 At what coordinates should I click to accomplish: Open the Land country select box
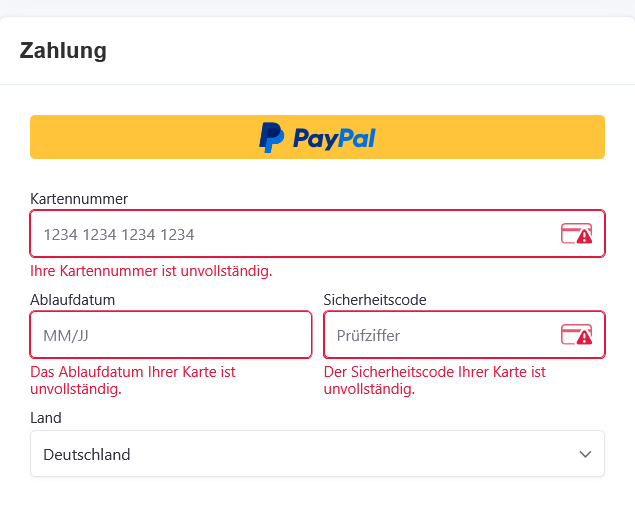pyautogui.click(x=317, y=454)
